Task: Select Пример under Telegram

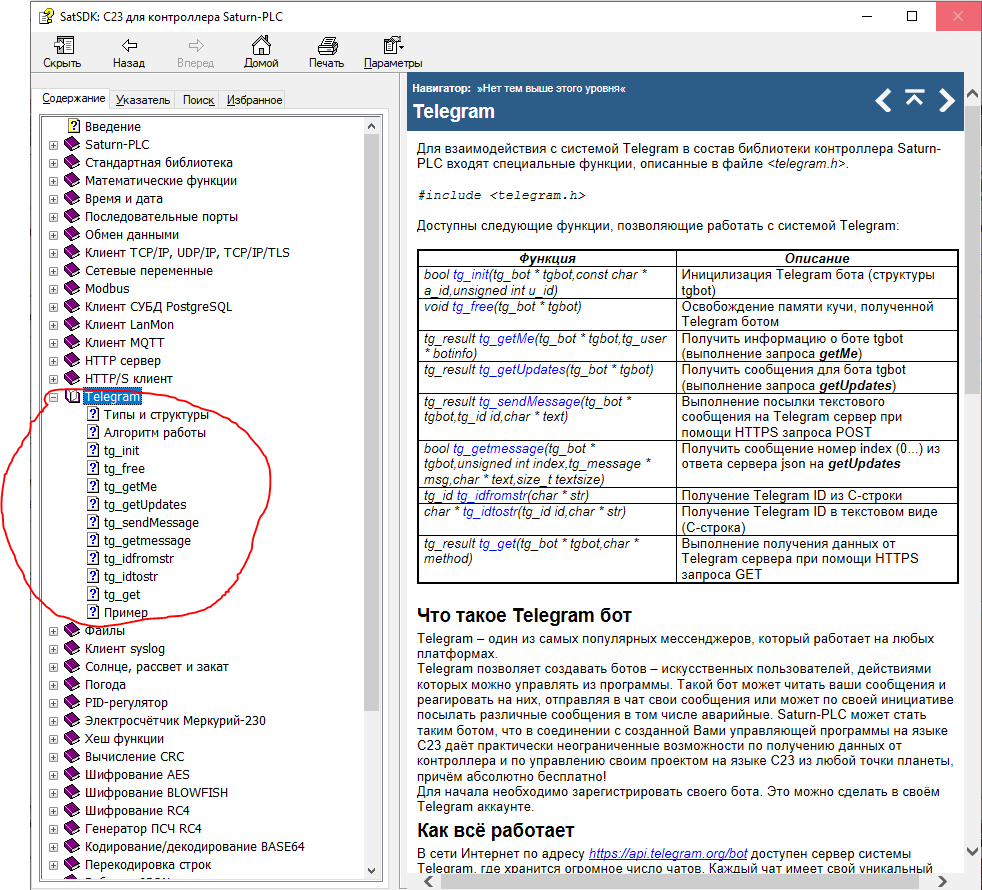Action: [x=126, y=613]
